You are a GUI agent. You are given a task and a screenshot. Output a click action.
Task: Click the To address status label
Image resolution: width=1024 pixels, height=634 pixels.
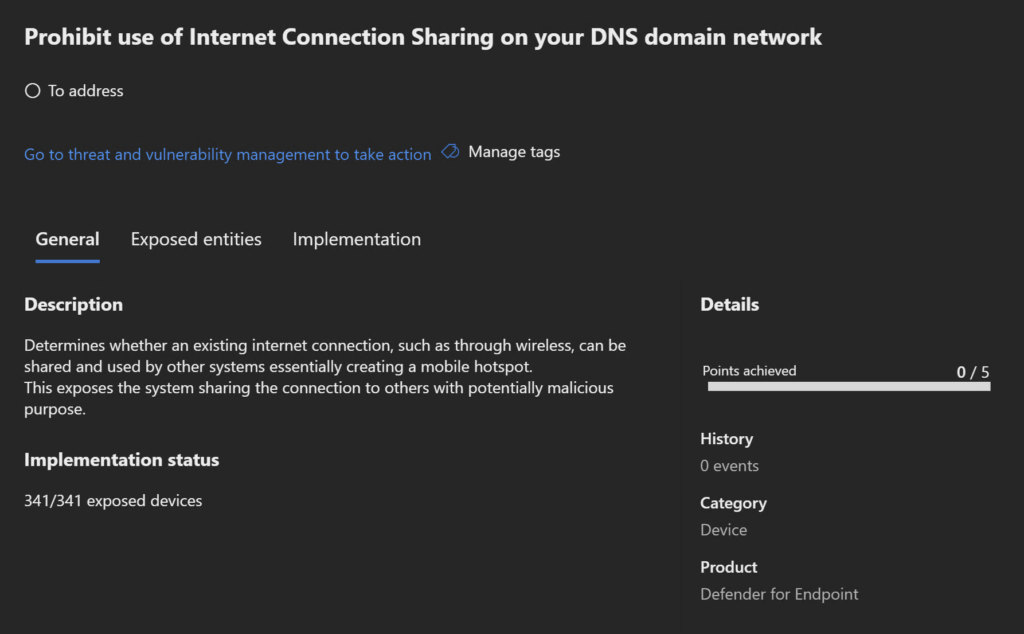86,91
